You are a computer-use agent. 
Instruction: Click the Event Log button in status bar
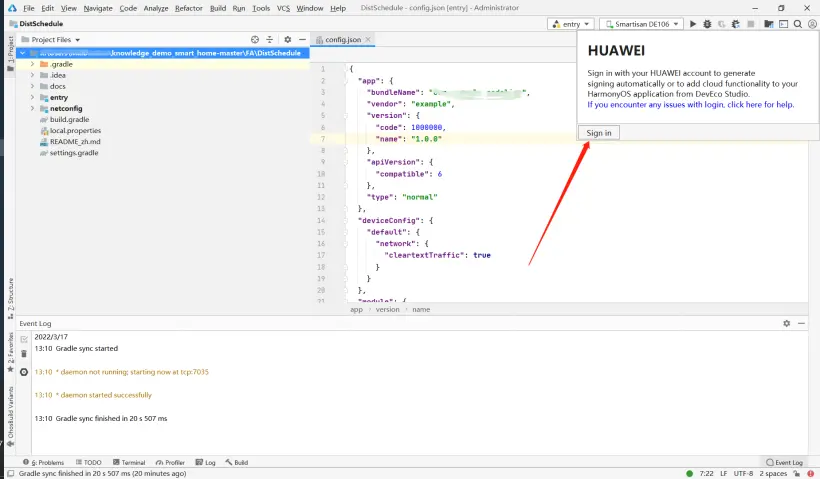pos(784,463)
